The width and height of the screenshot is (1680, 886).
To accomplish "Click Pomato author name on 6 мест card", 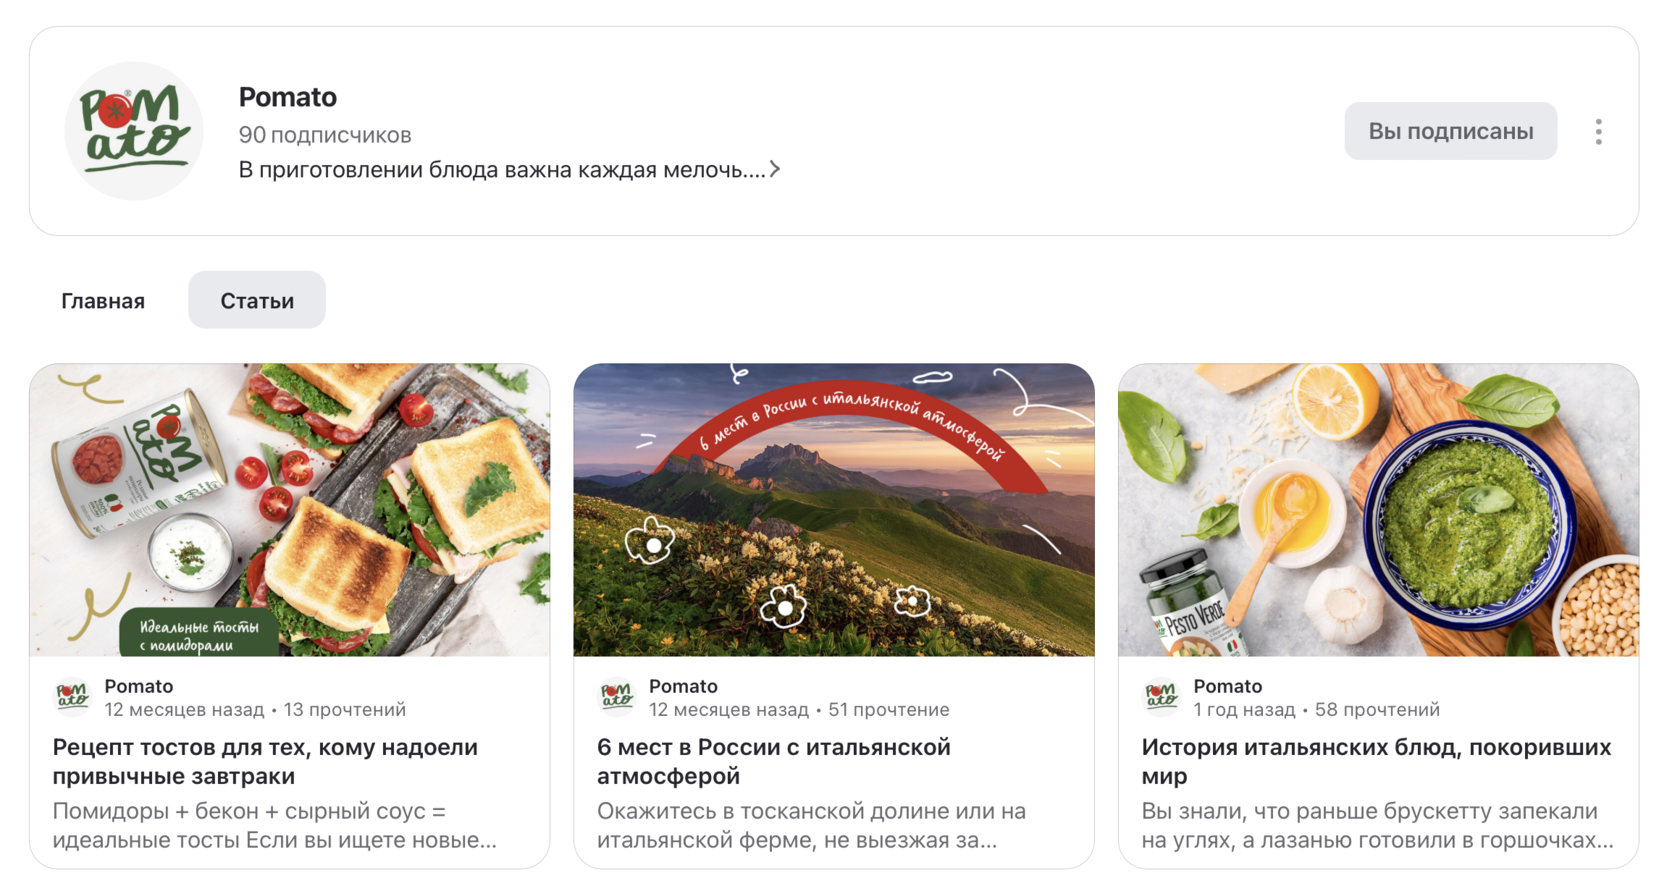I will click(x=683, y=686).
